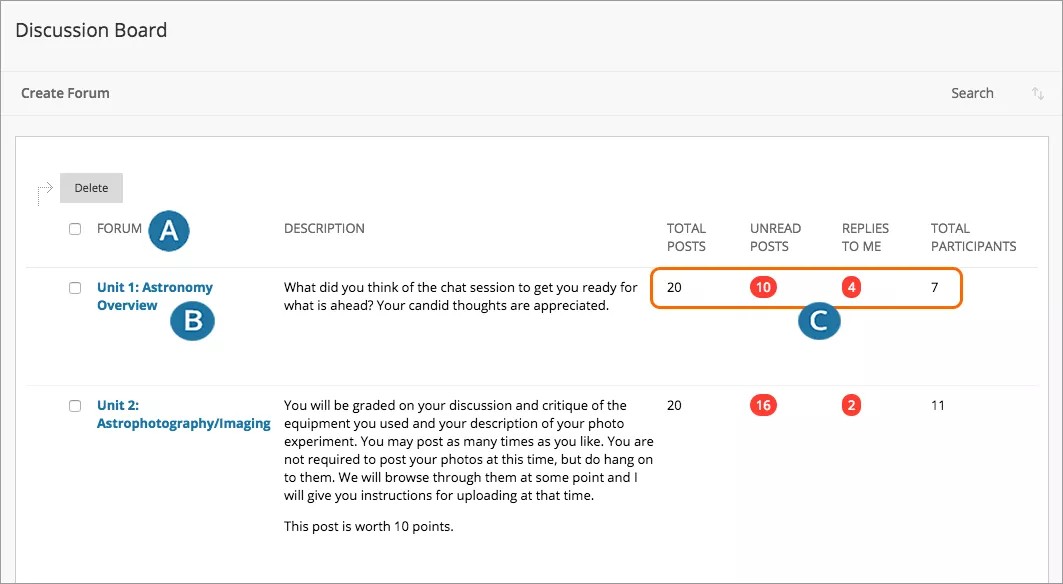Click callout badge A next to Forum header
This screenshot has height=584, width=1063.
(168, 230)
